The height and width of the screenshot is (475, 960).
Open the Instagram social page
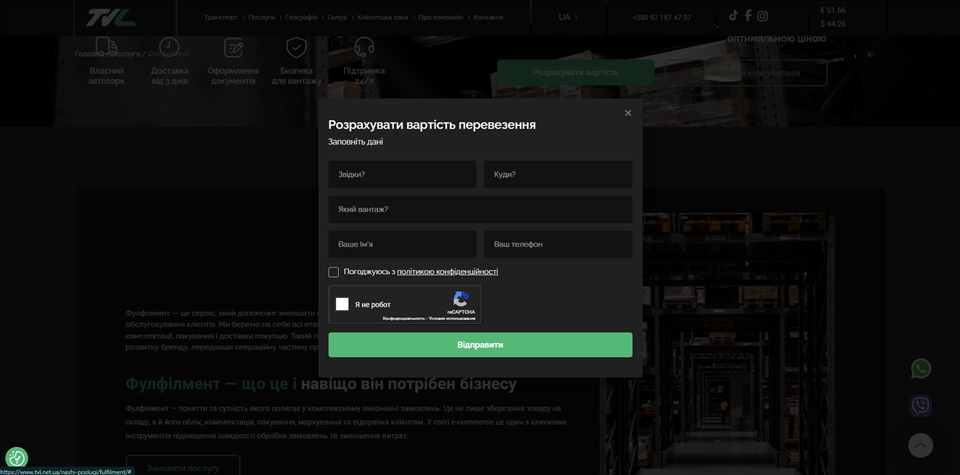coord(763,16)
